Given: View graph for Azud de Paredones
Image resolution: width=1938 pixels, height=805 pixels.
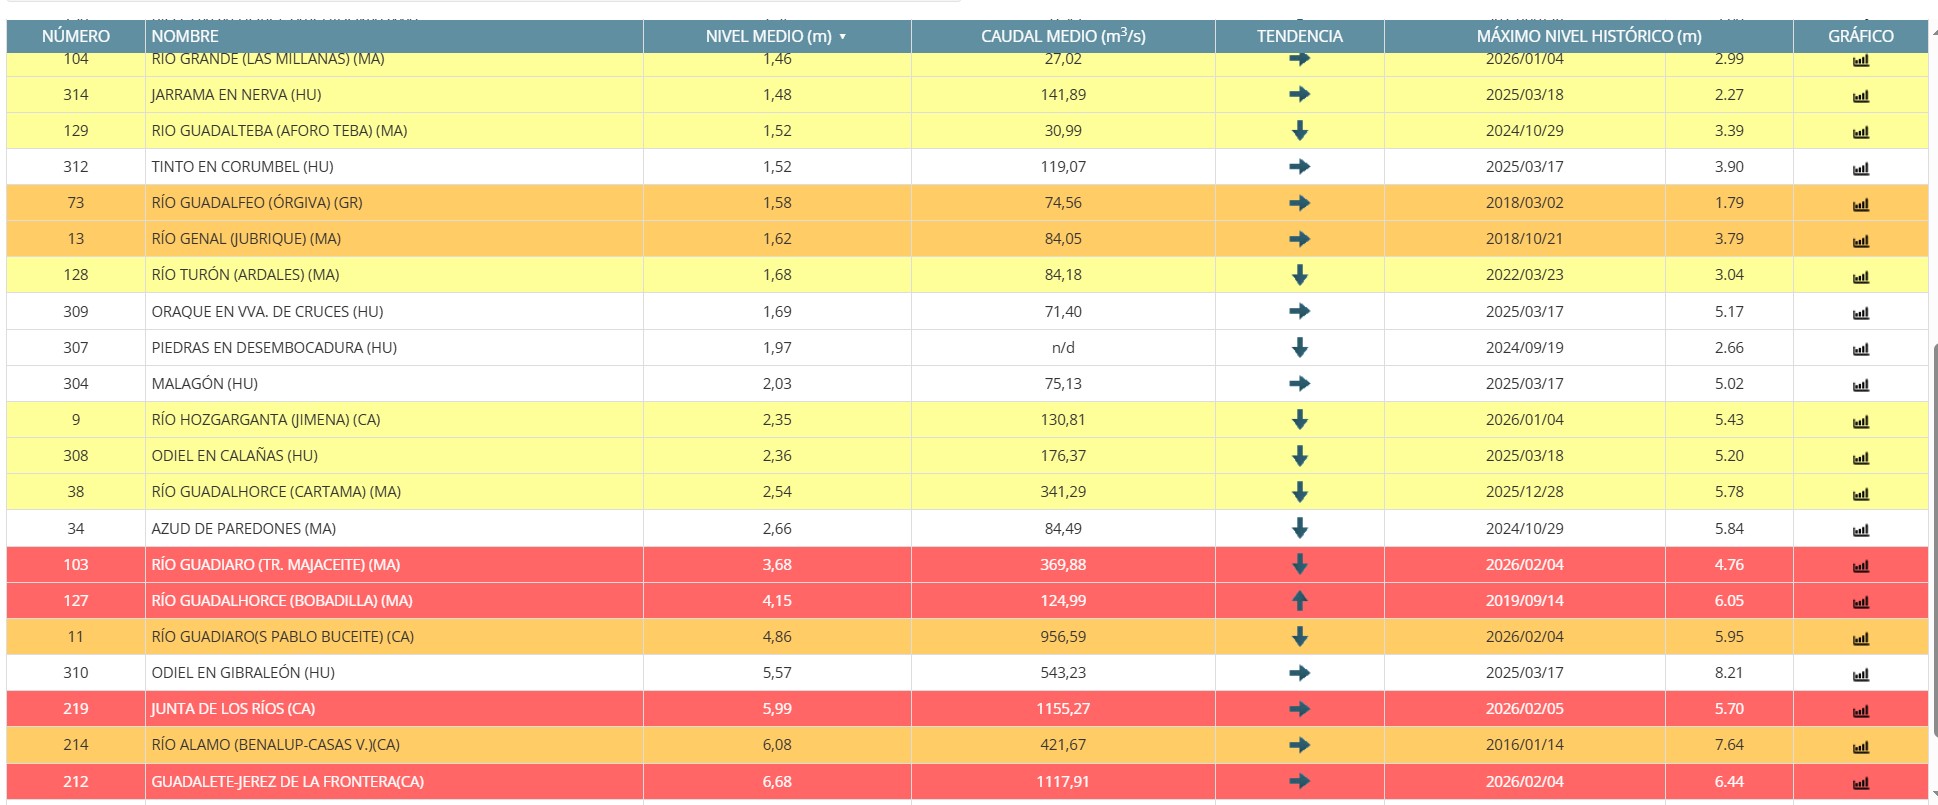Looking at the screenshot, I should click(x=1860, y=530).
